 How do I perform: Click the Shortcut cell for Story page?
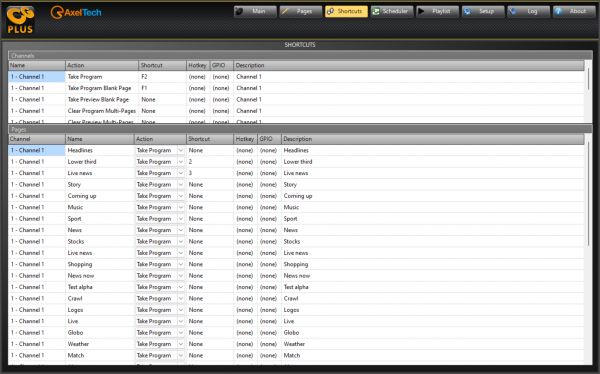[210, 185]
